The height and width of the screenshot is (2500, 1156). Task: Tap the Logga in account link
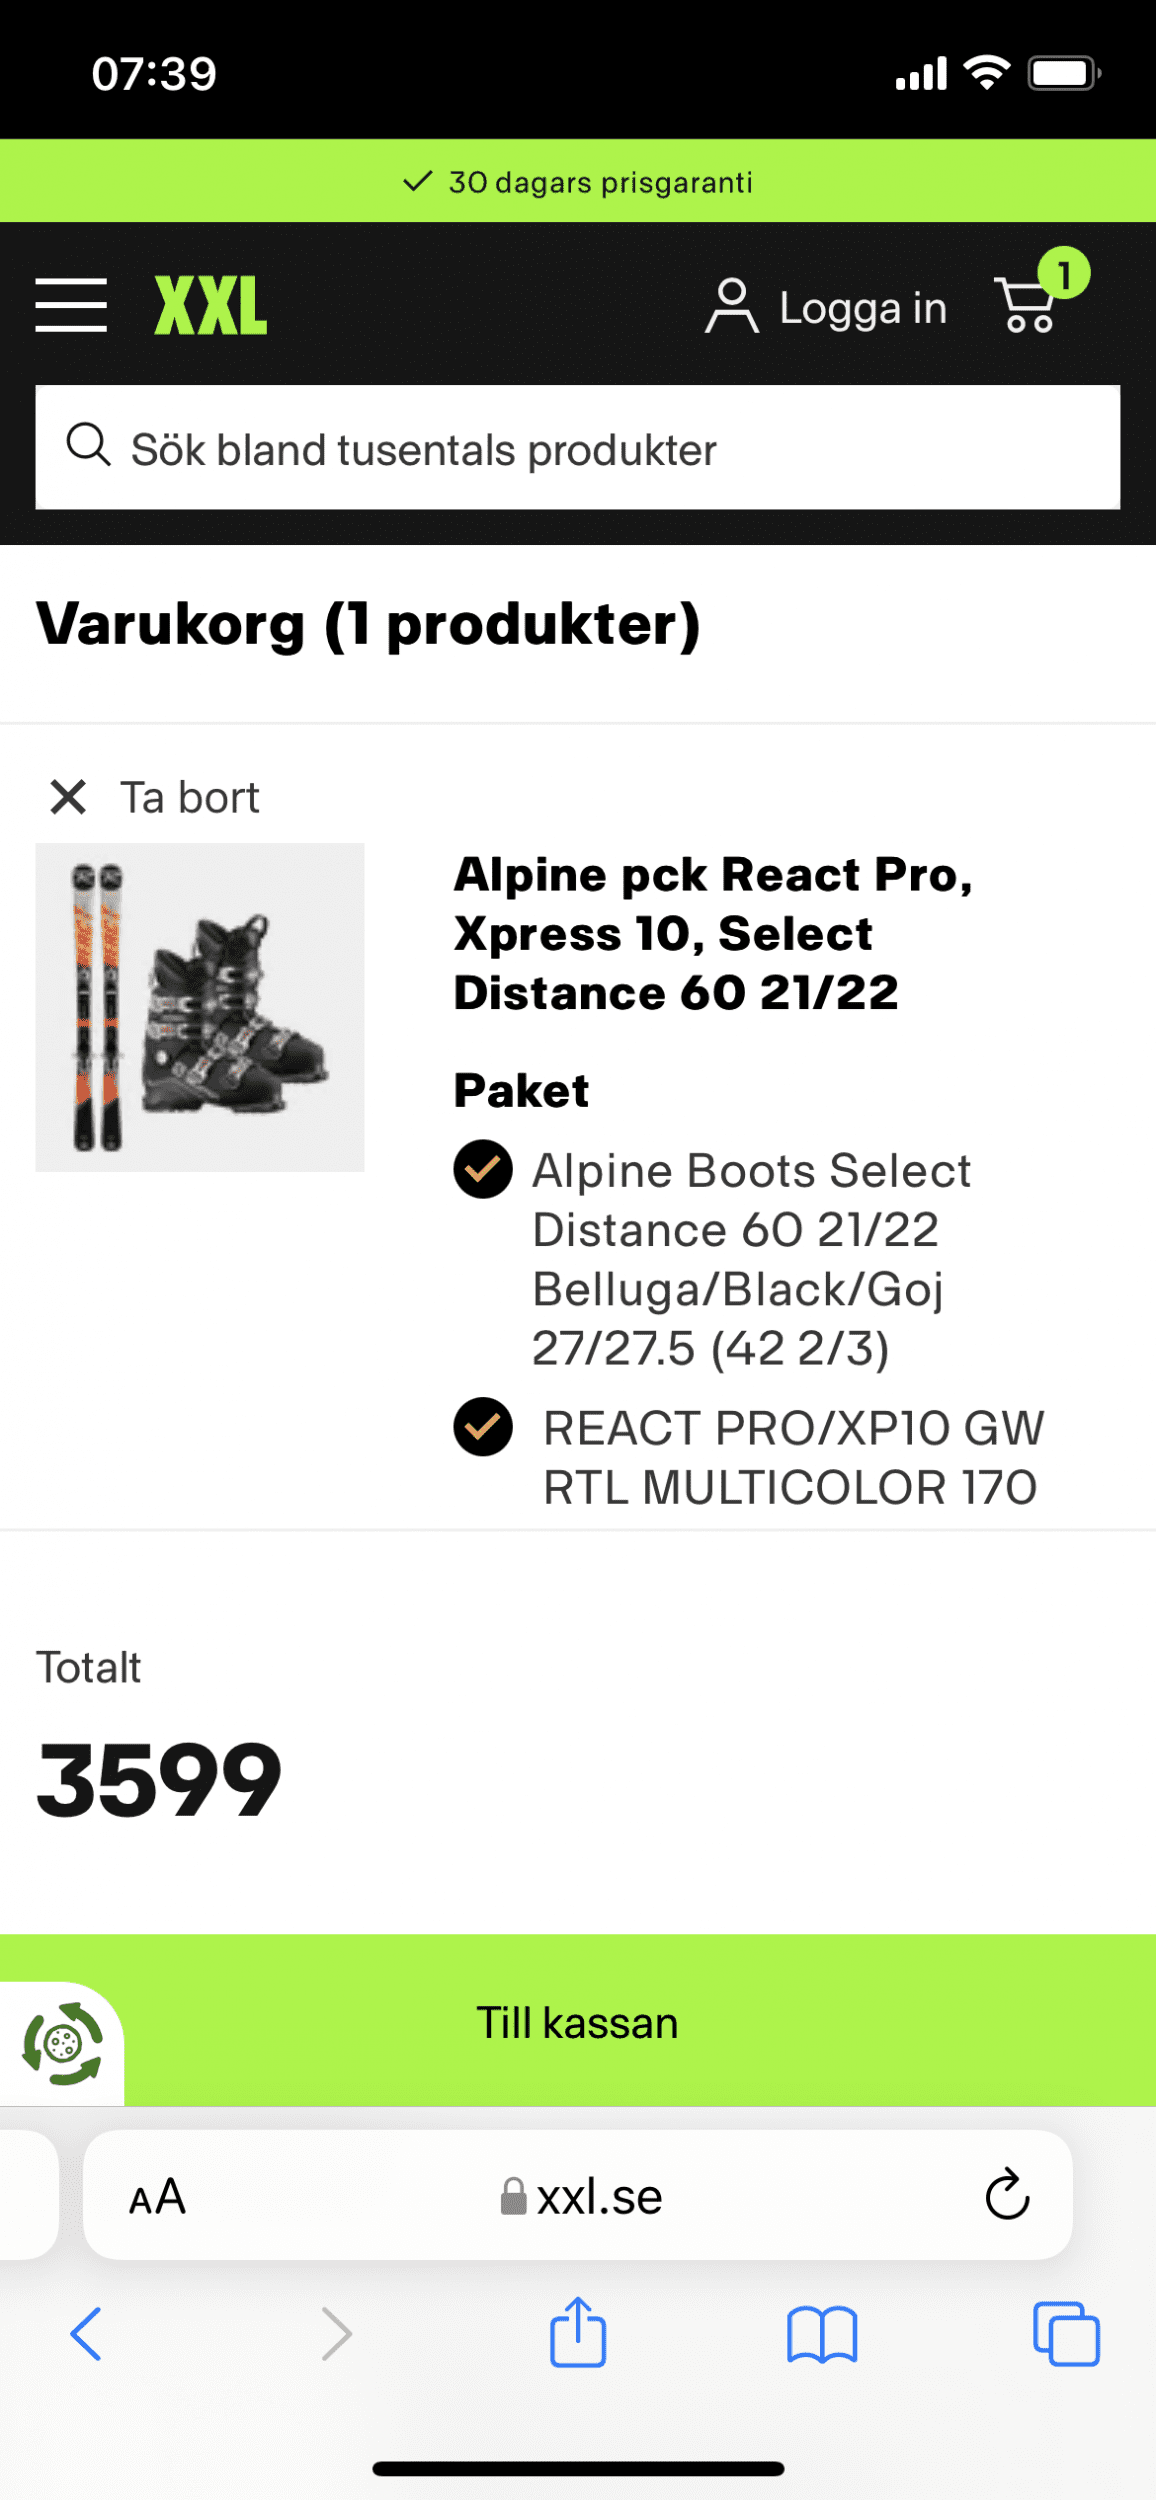point(826,307)
